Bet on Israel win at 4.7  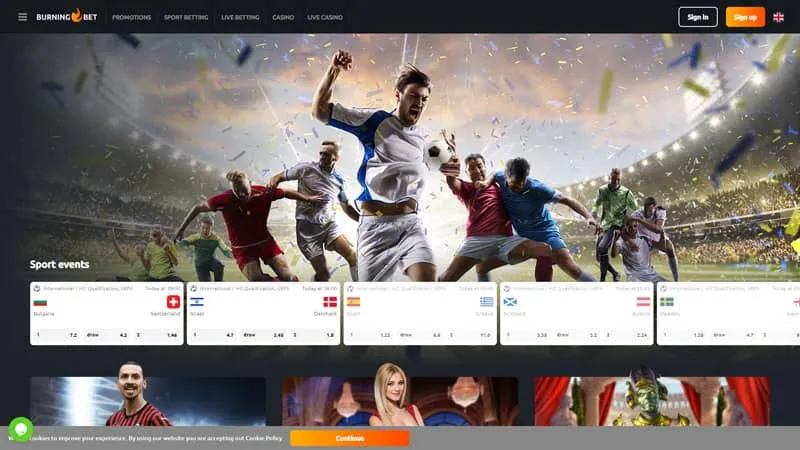click(x=213, y=335)
